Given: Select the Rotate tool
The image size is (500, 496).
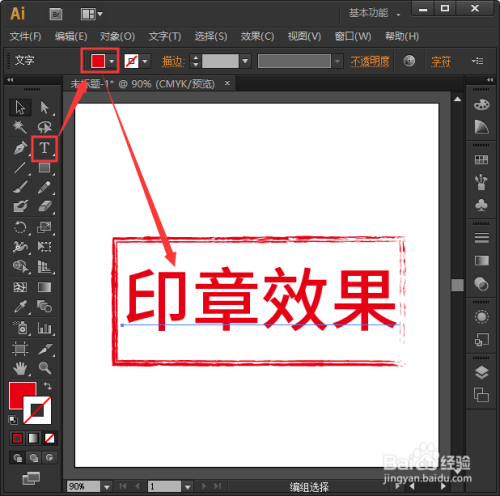Looking at the screenshot, I should [20, 228].
